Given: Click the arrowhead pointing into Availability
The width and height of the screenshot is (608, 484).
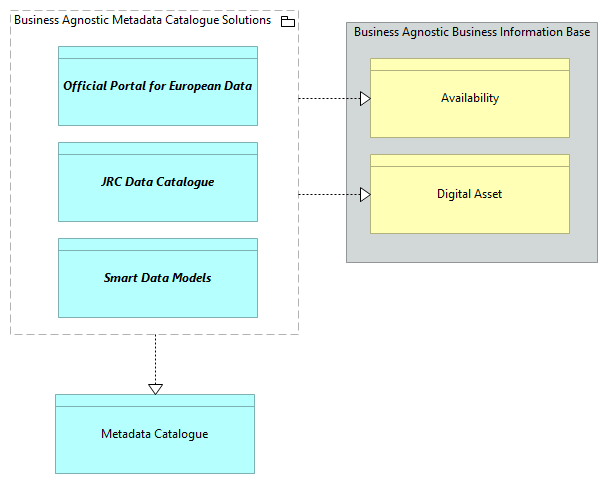Looking at the screenshot, I should [365, 99].
